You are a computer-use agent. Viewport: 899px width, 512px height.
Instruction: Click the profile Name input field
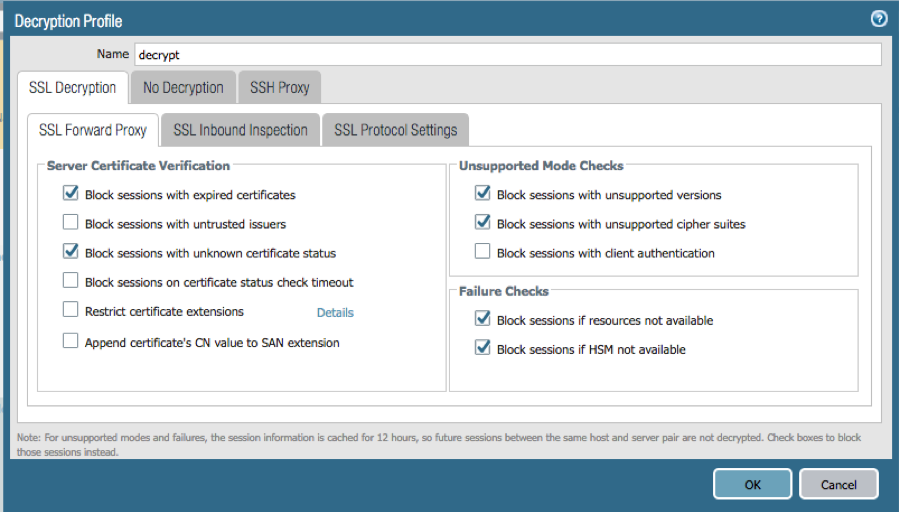507,55
